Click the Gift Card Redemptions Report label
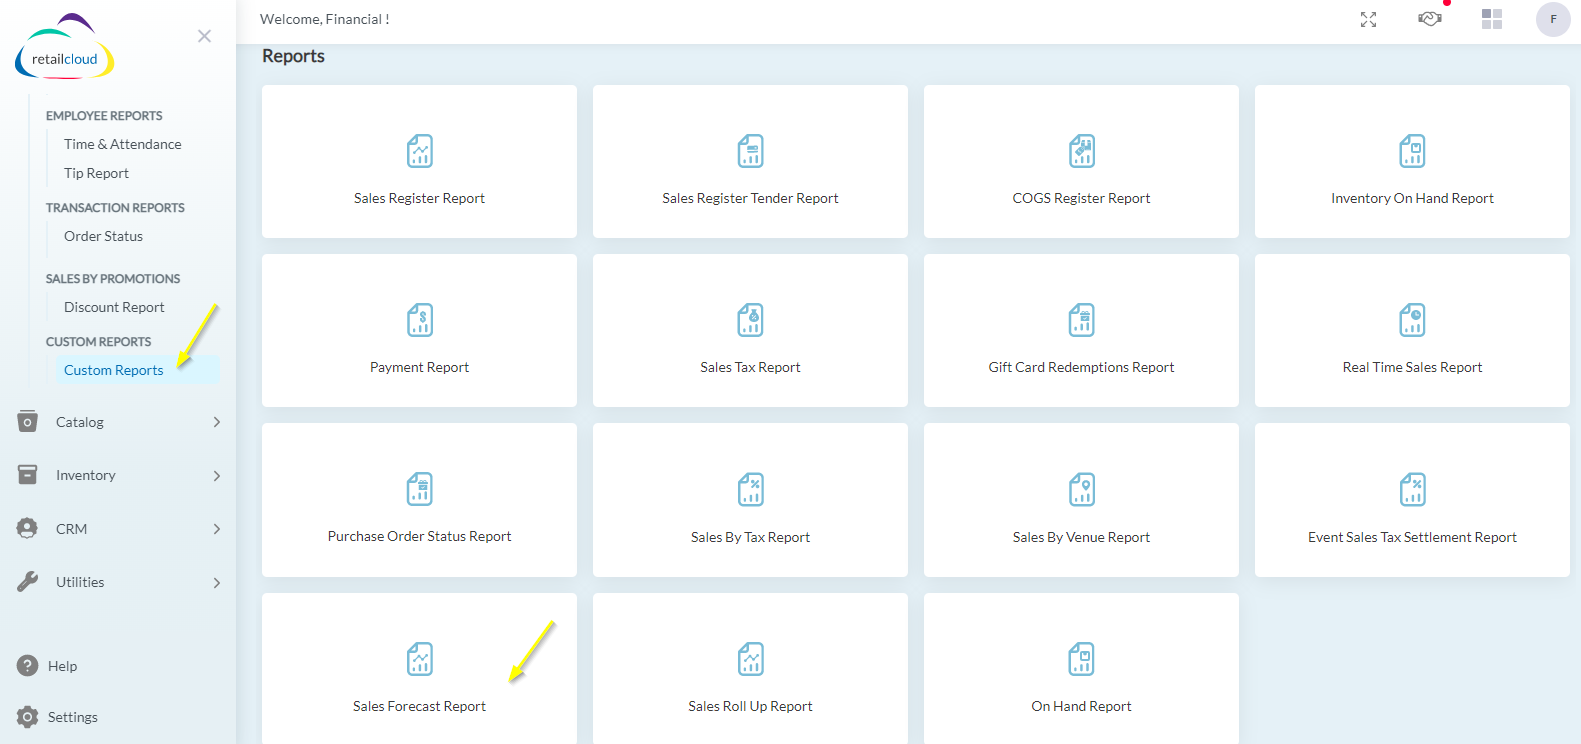The image size is (1581, 744). [1081, 367]
